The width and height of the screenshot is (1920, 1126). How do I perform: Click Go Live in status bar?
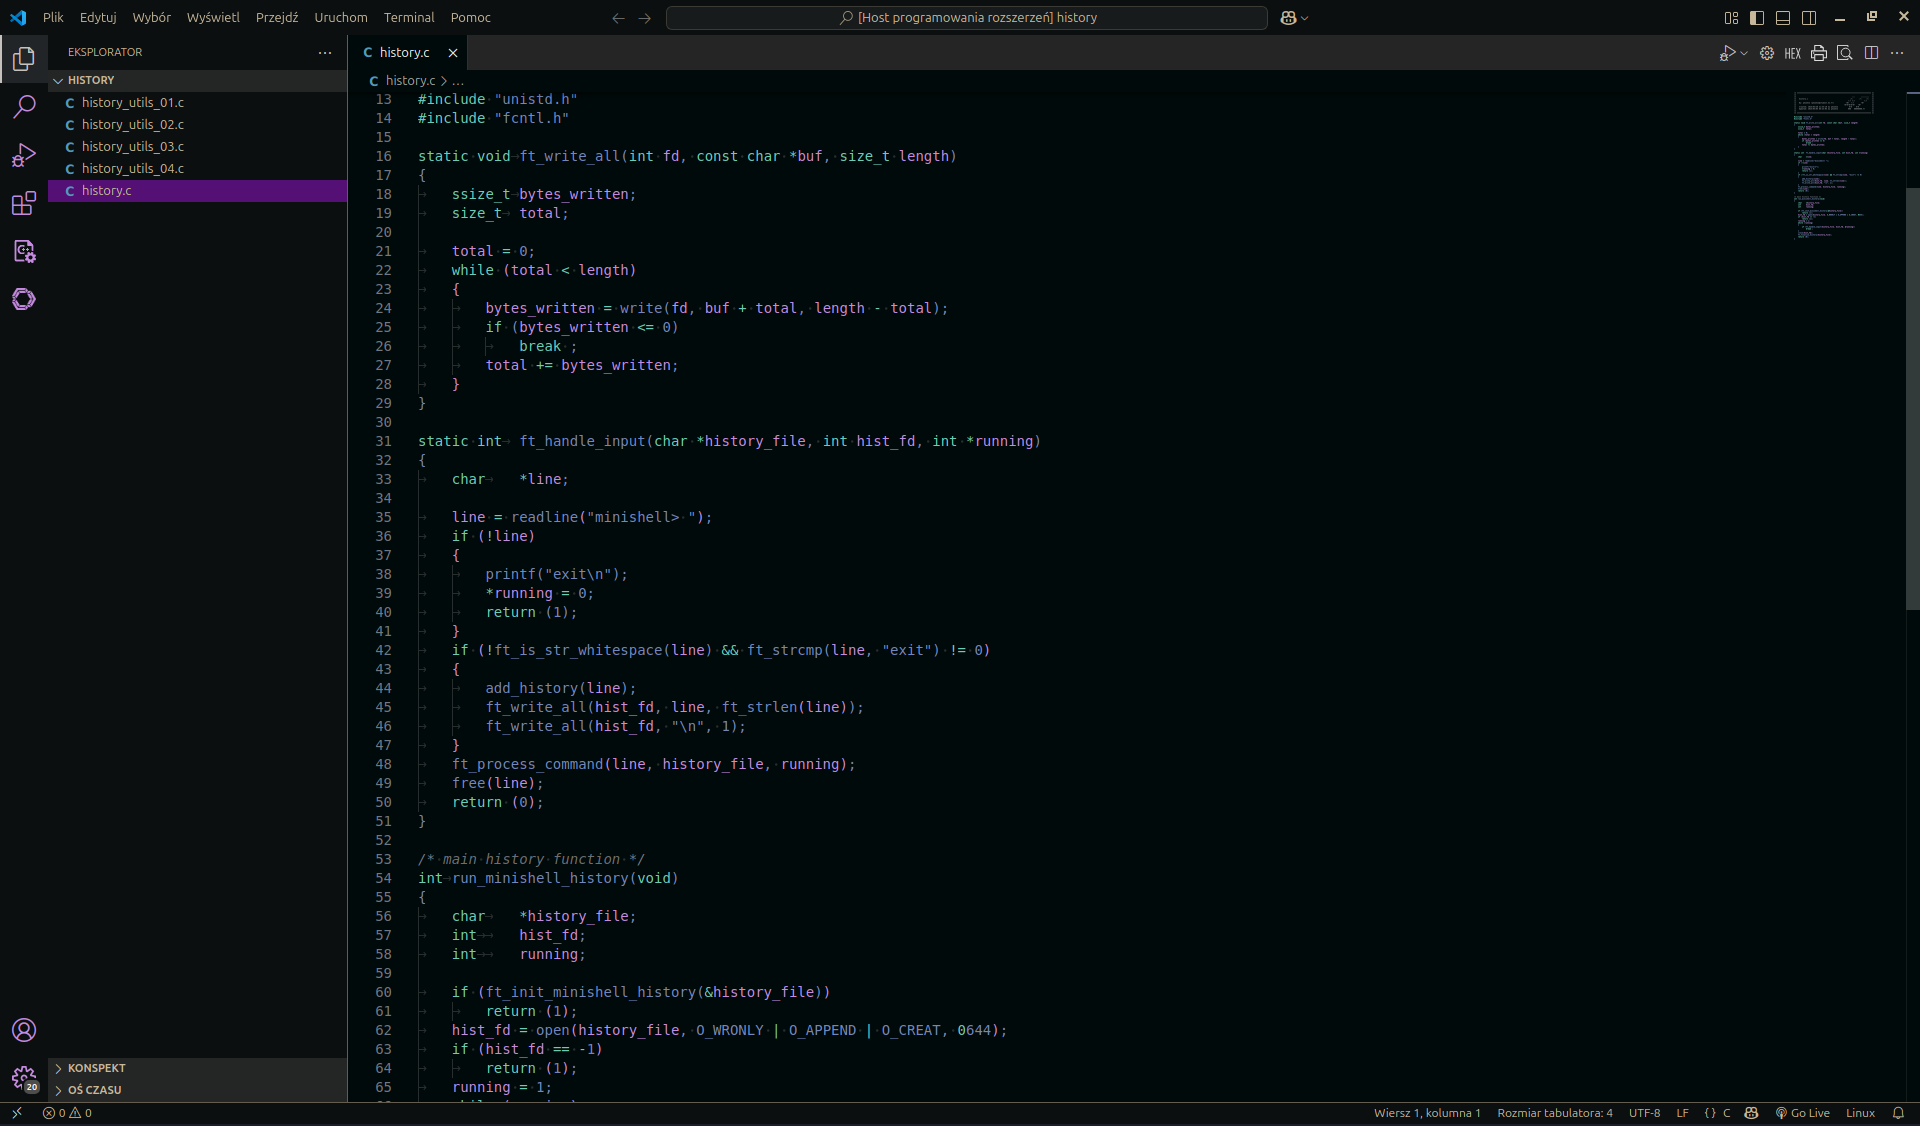1802,1113
